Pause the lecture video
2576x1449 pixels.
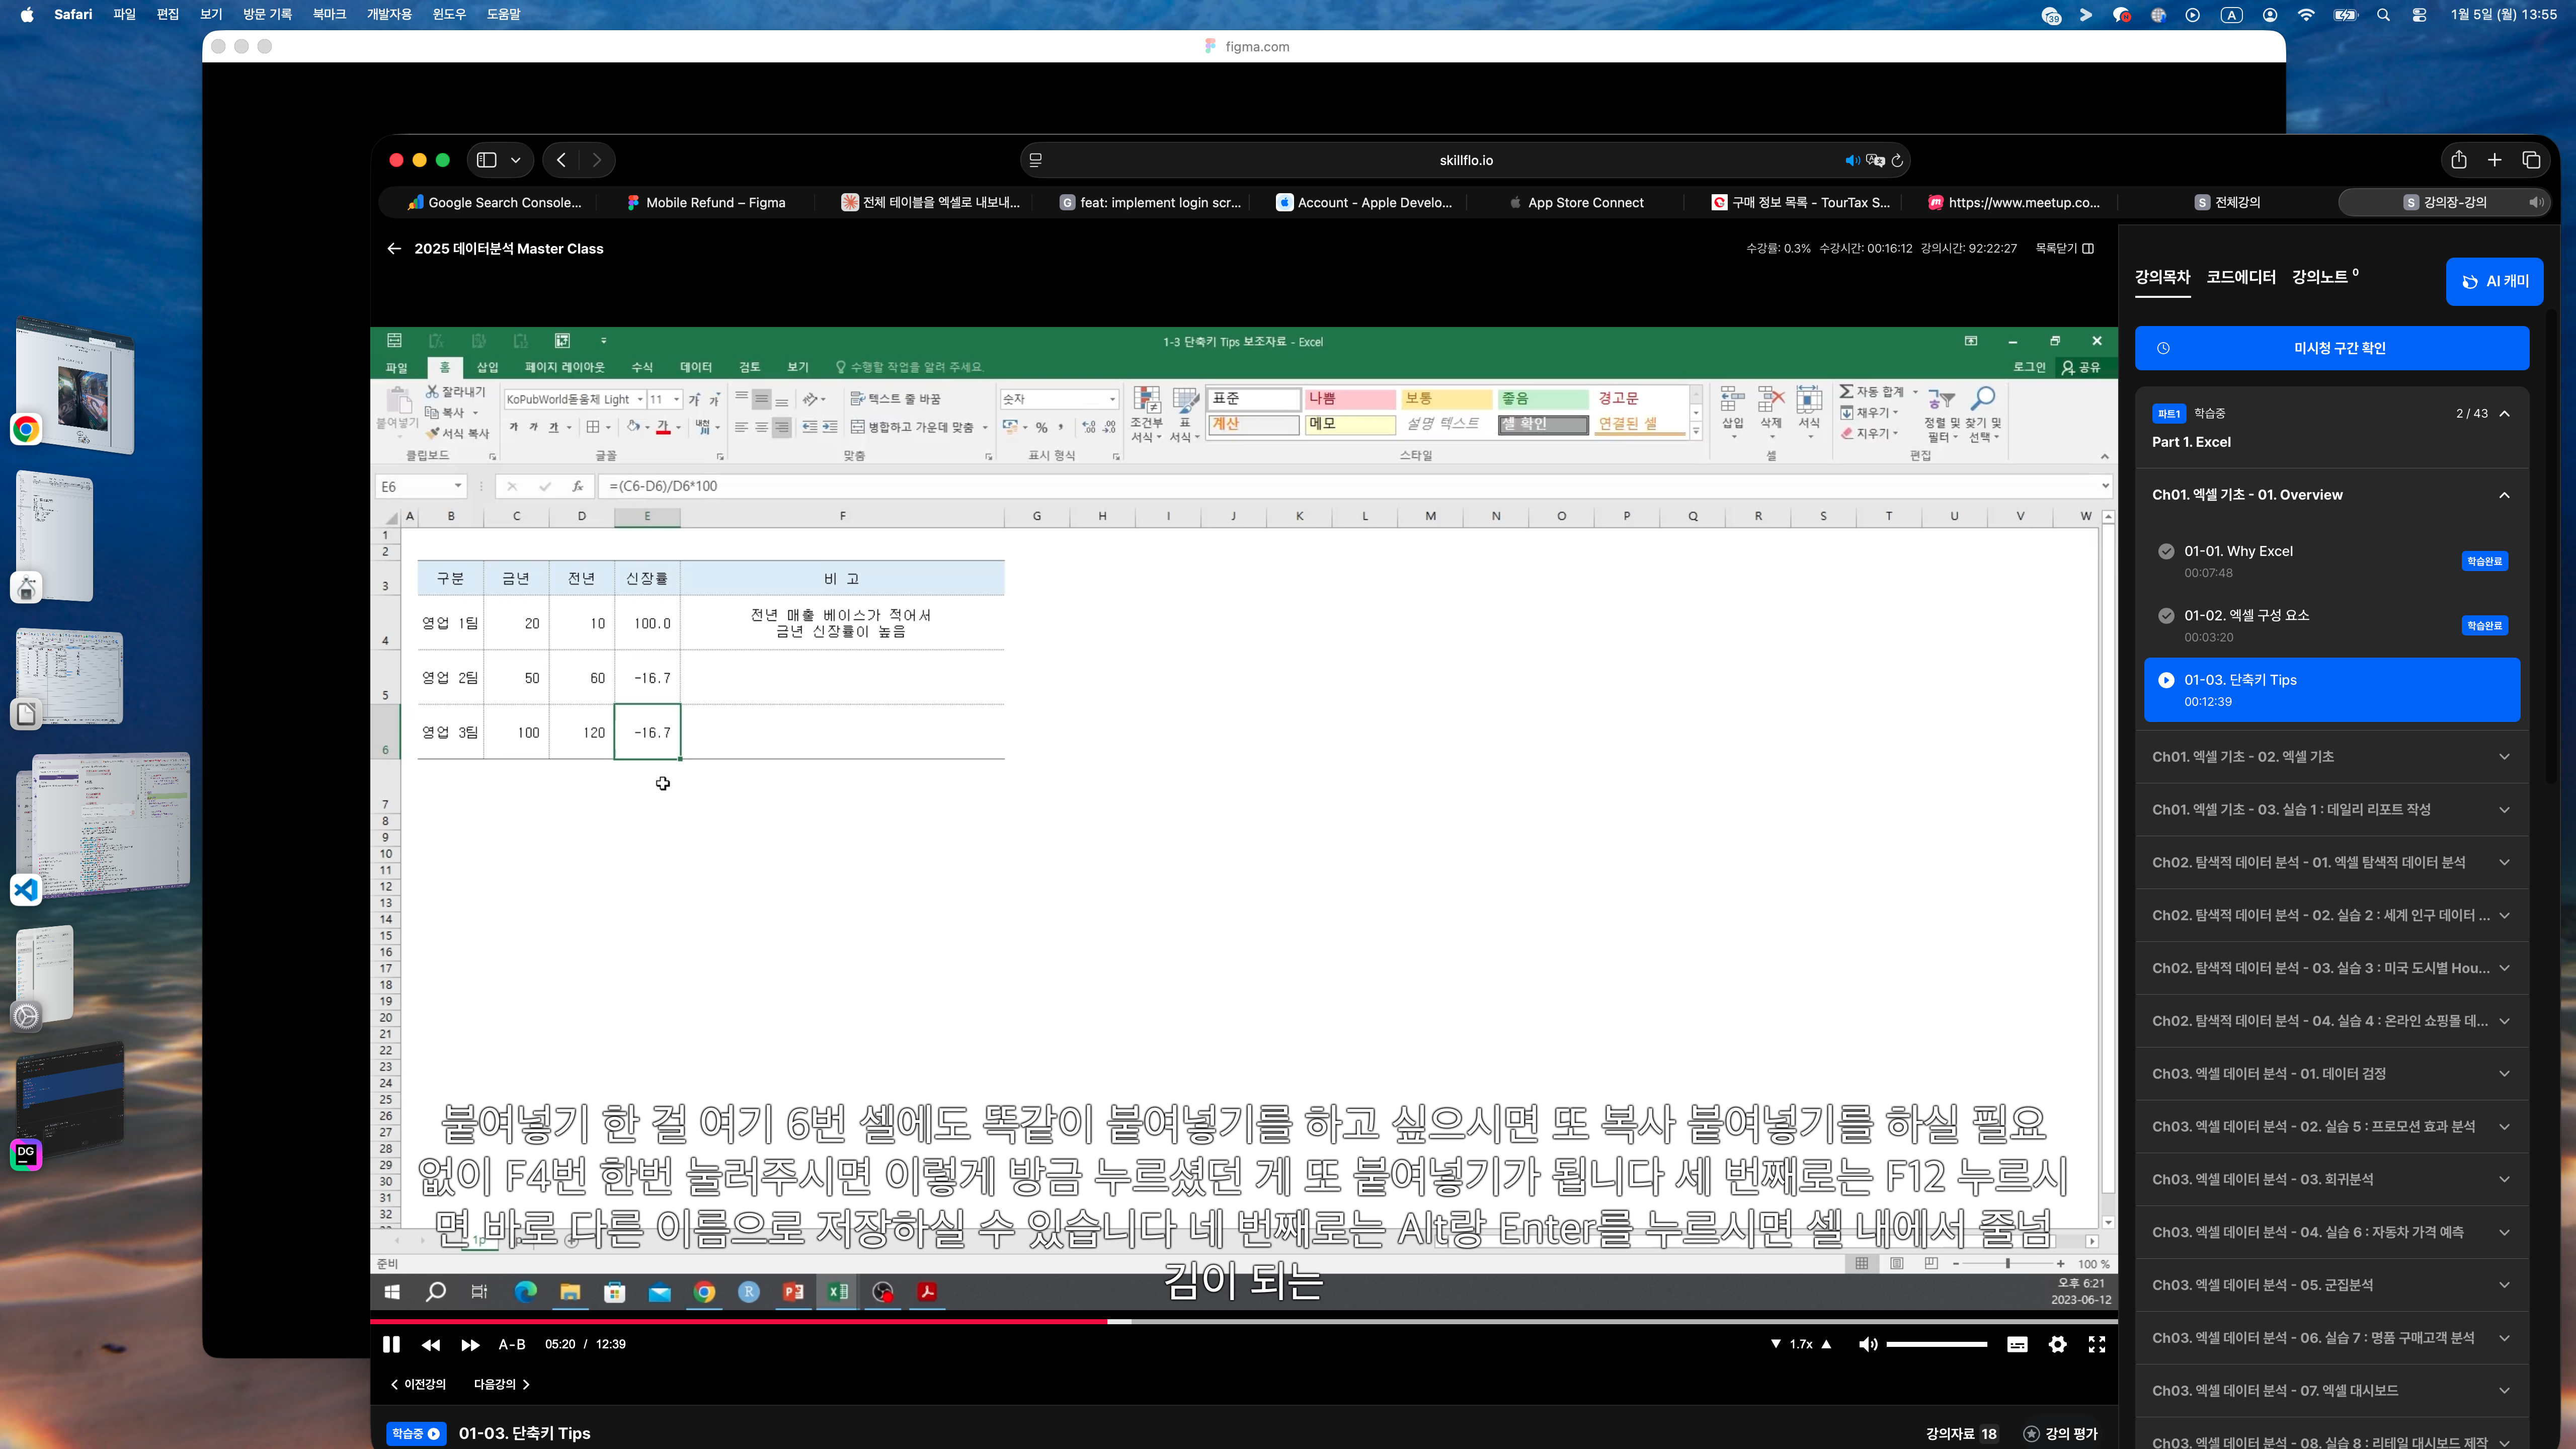click(391, 1345)
